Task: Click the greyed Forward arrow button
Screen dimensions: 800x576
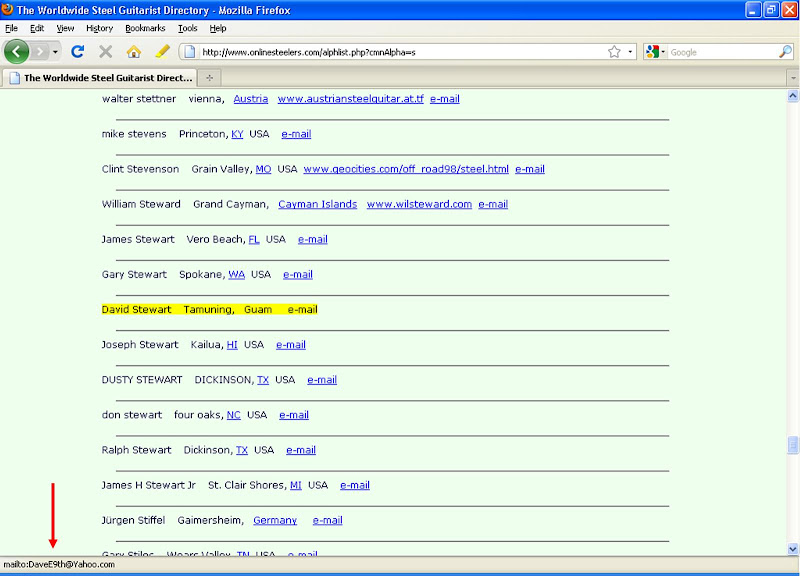Action: 39,52
